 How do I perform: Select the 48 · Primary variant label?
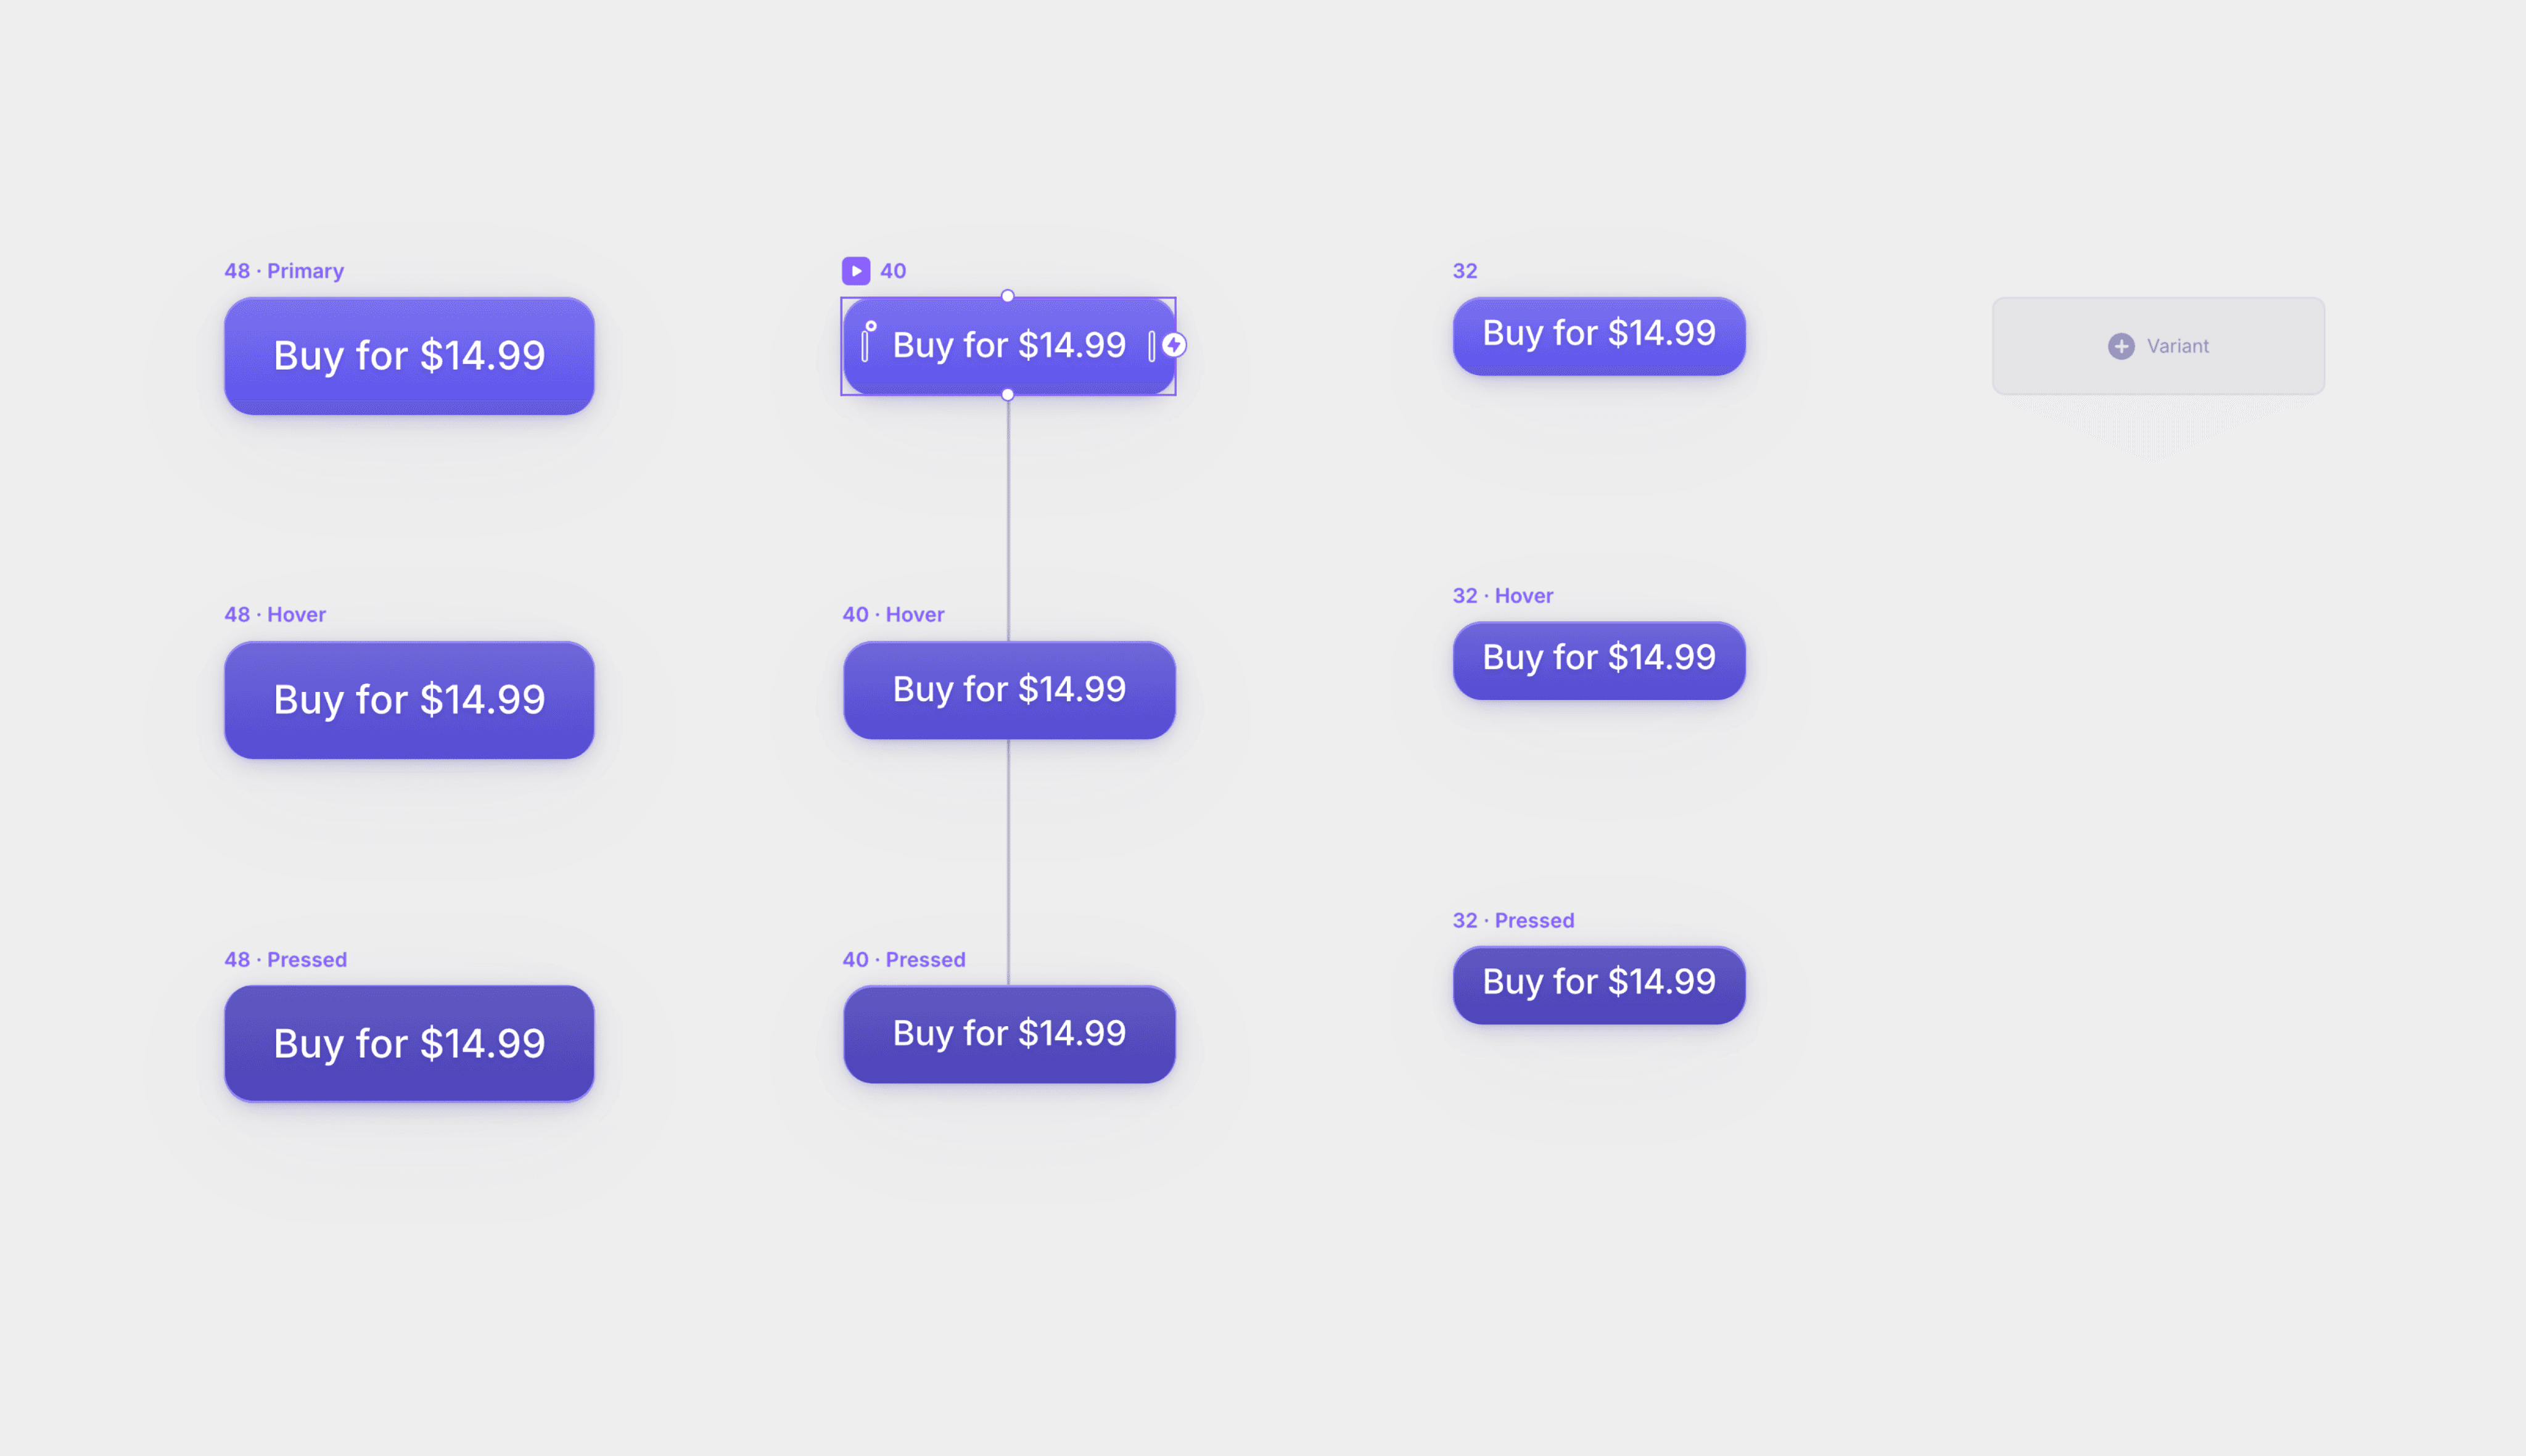(x=284, y=270)
